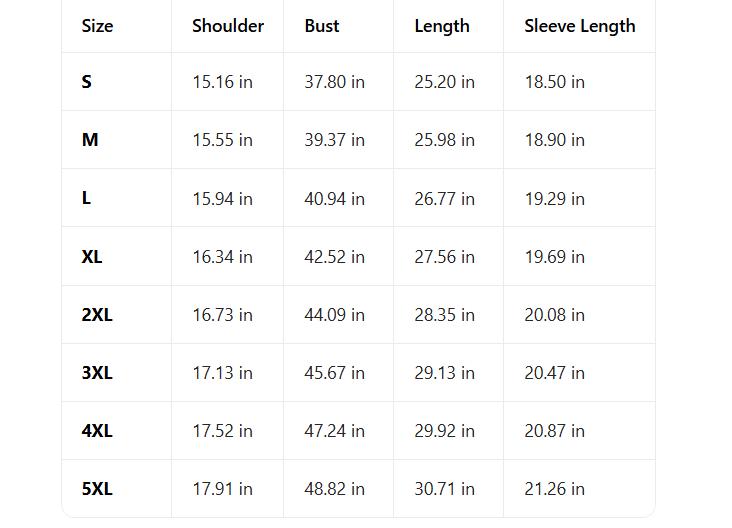Image resolution: width=732 pixels, height=528 pixels.
Task: Select the 29.13 in length value
Action: pos(444,373)
